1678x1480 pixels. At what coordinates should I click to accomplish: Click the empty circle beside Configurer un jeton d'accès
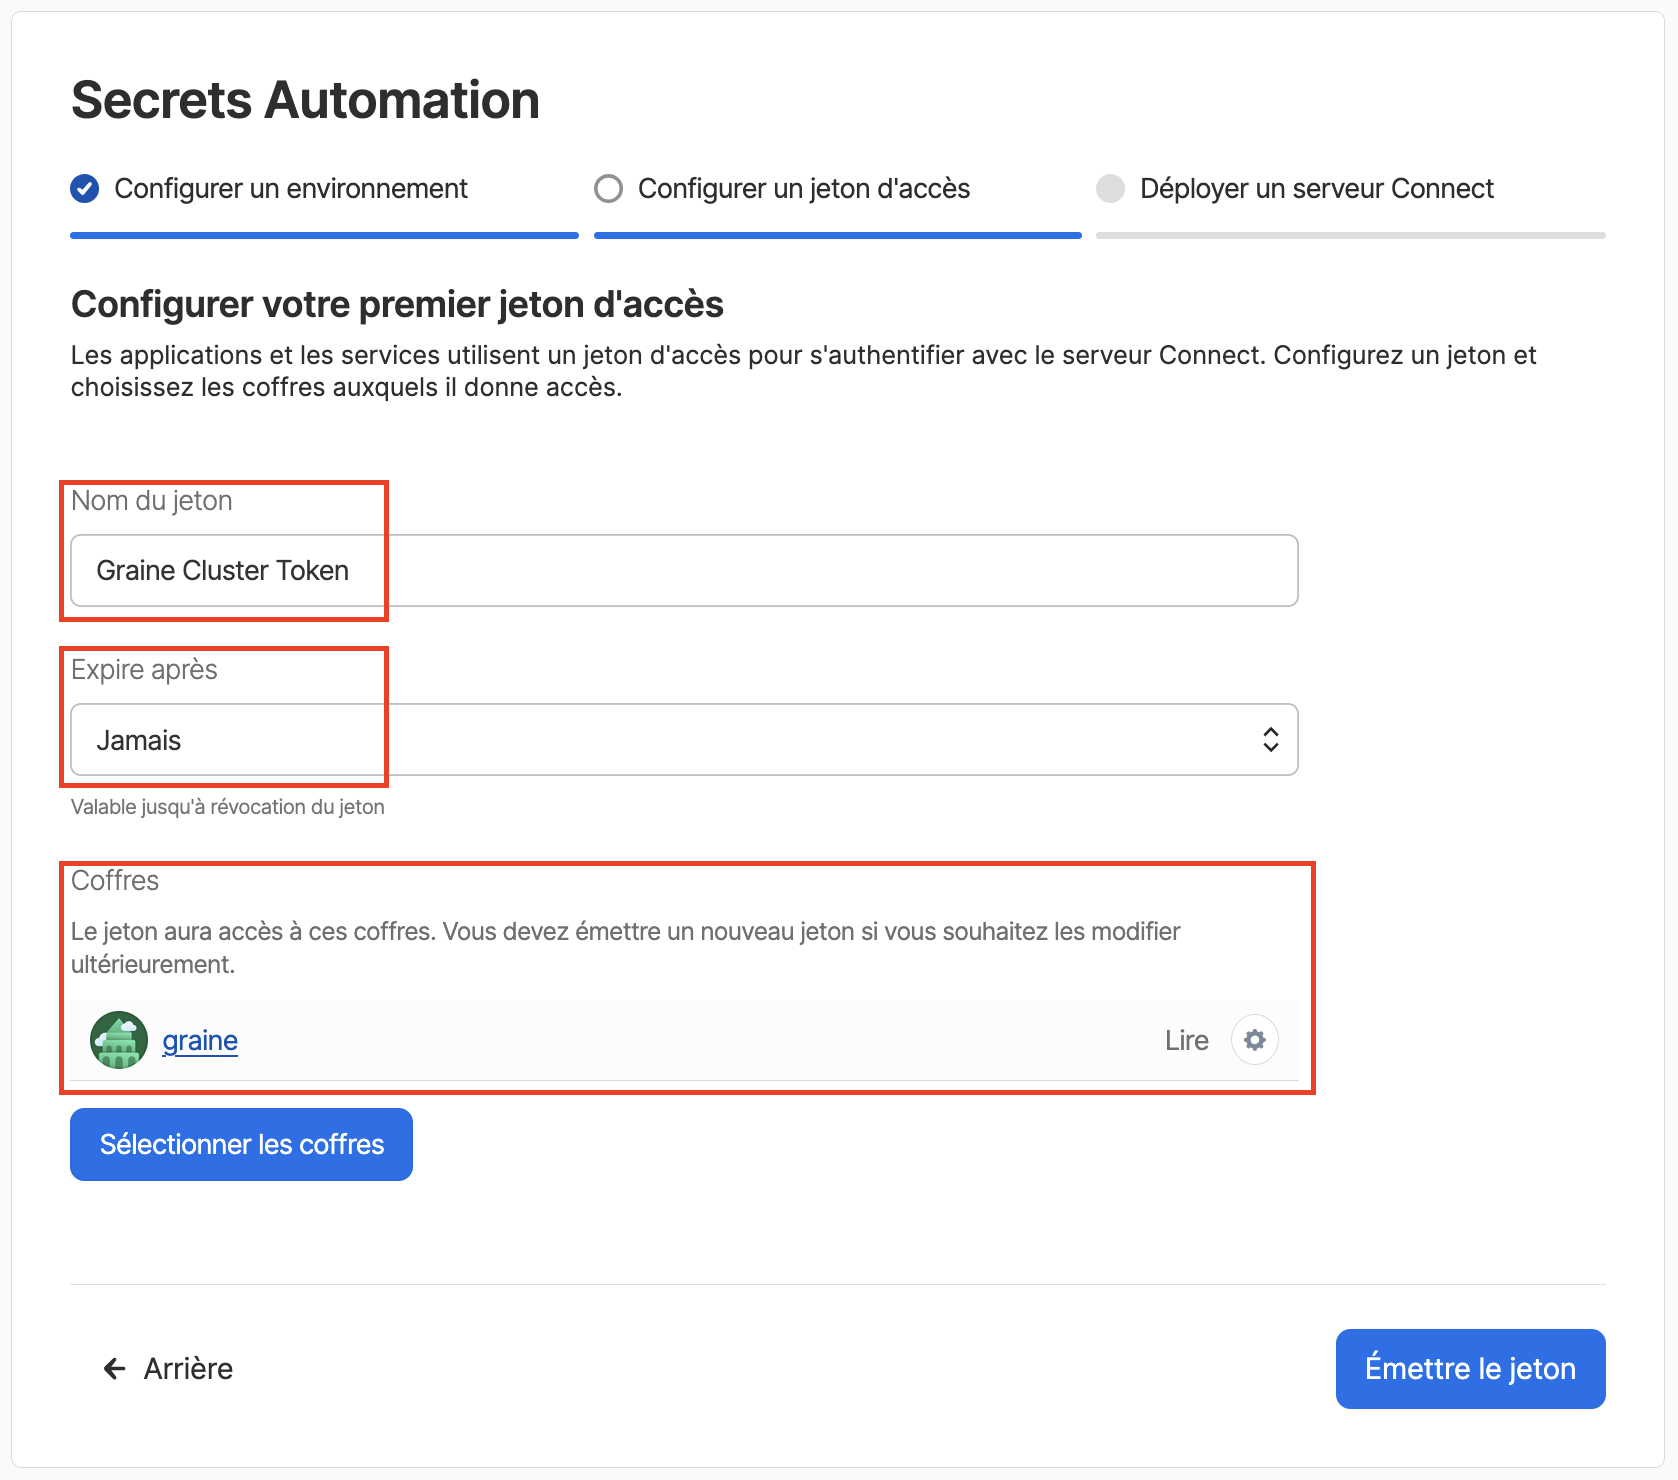pyautogui.click(x=608, y=189)
